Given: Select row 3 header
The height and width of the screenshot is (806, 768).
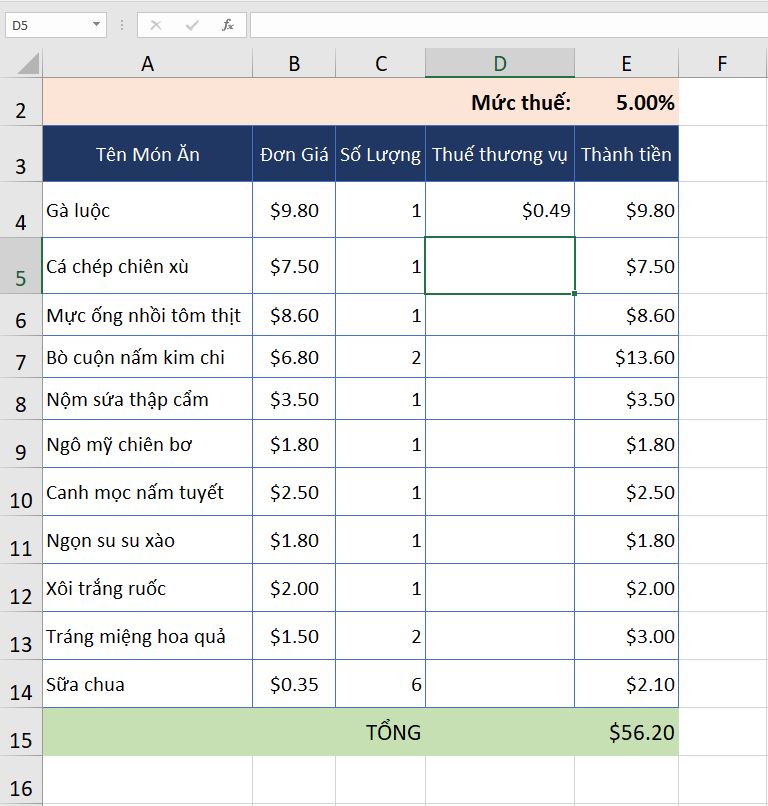Looking at the screenshot, I should (21, 154).
